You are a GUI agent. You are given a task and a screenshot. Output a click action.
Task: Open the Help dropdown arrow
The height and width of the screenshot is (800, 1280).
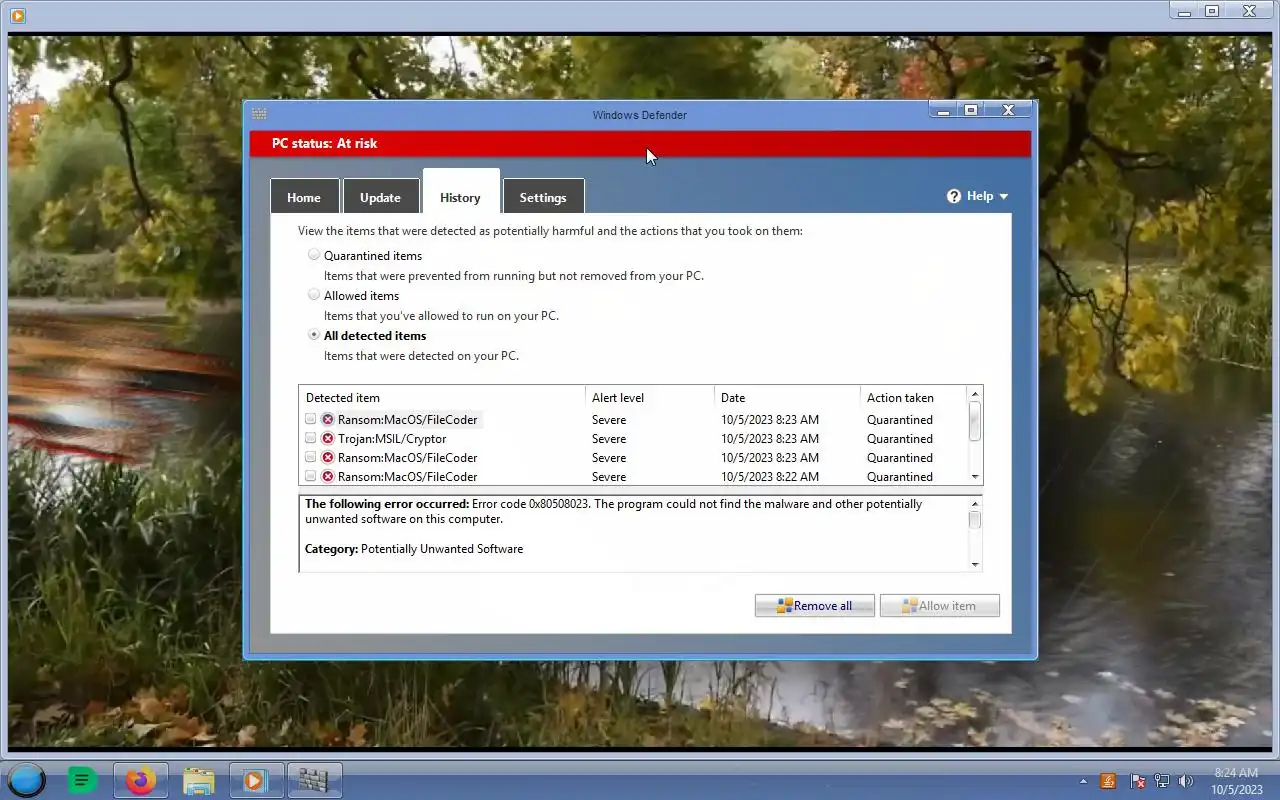click(x=1003, y=197)
